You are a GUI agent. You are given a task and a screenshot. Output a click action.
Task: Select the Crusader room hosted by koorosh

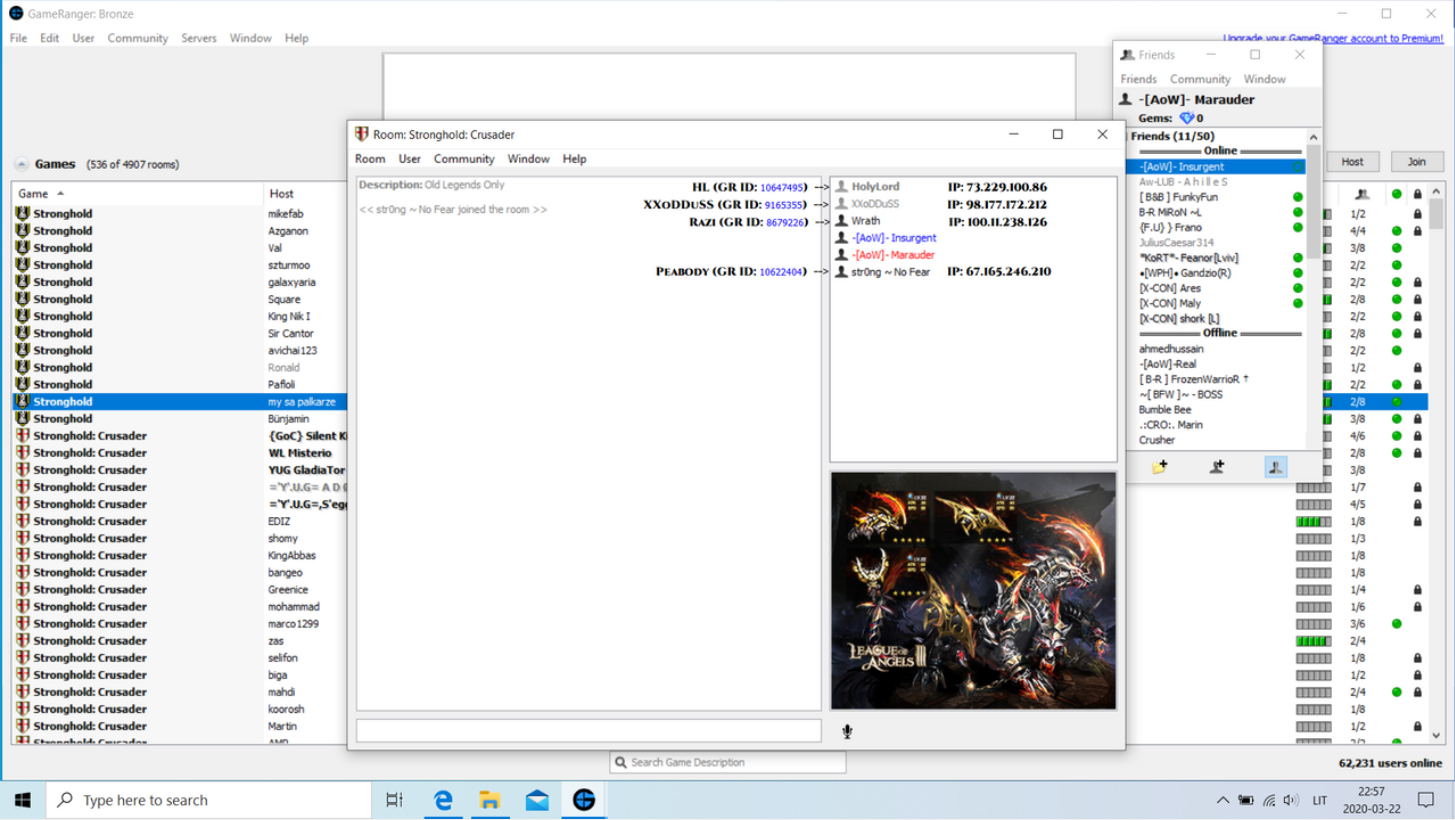180,709
